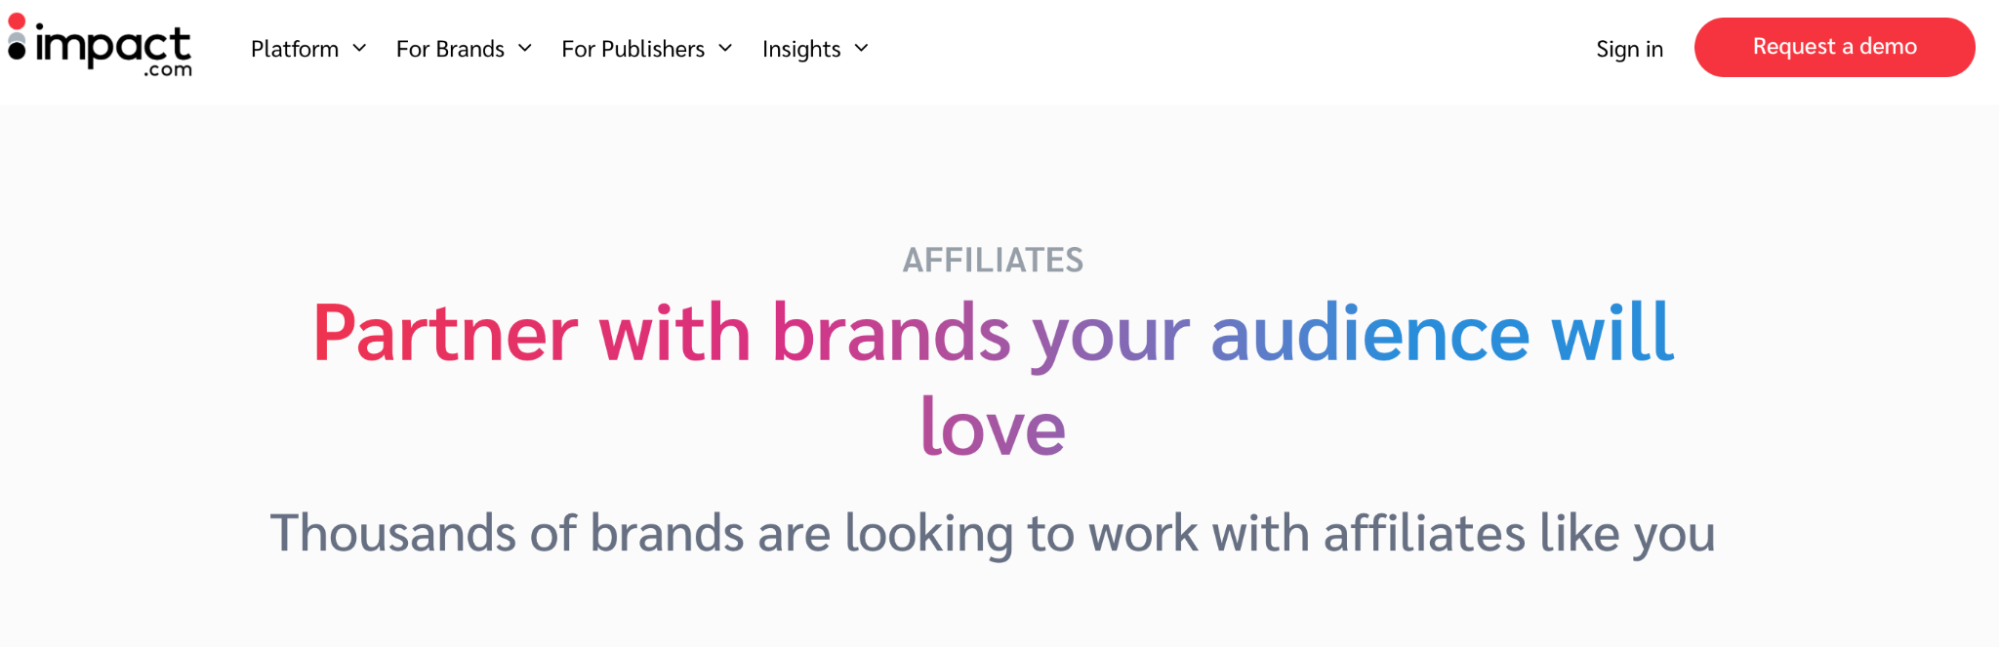The height and width of the screenshot is (648, 1999).
Task: Expand the For Publishers dropdown arrow
Action: click(726, 48)
